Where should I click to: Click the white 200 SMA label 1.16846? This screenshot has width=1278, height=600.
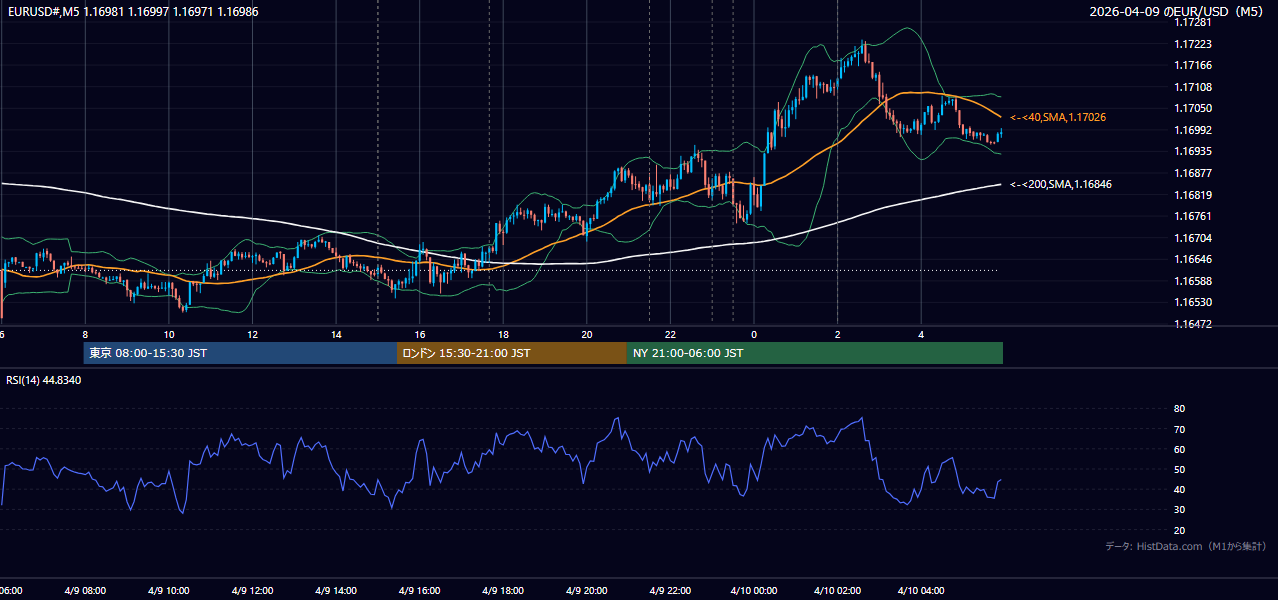point(1061,184)
